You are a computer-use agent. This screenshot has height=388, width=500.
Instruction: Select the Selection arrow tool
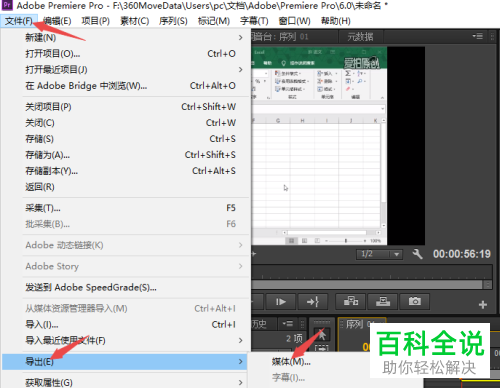(322, 334)
